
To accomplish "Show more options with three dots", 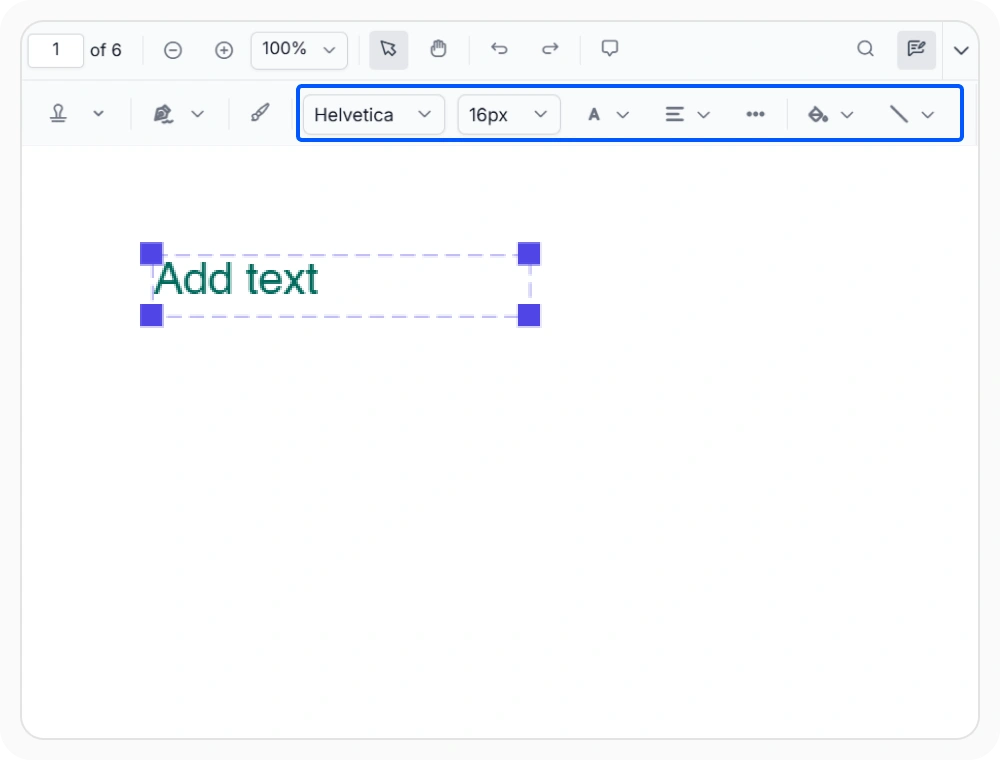I will [x=755, y=114].
